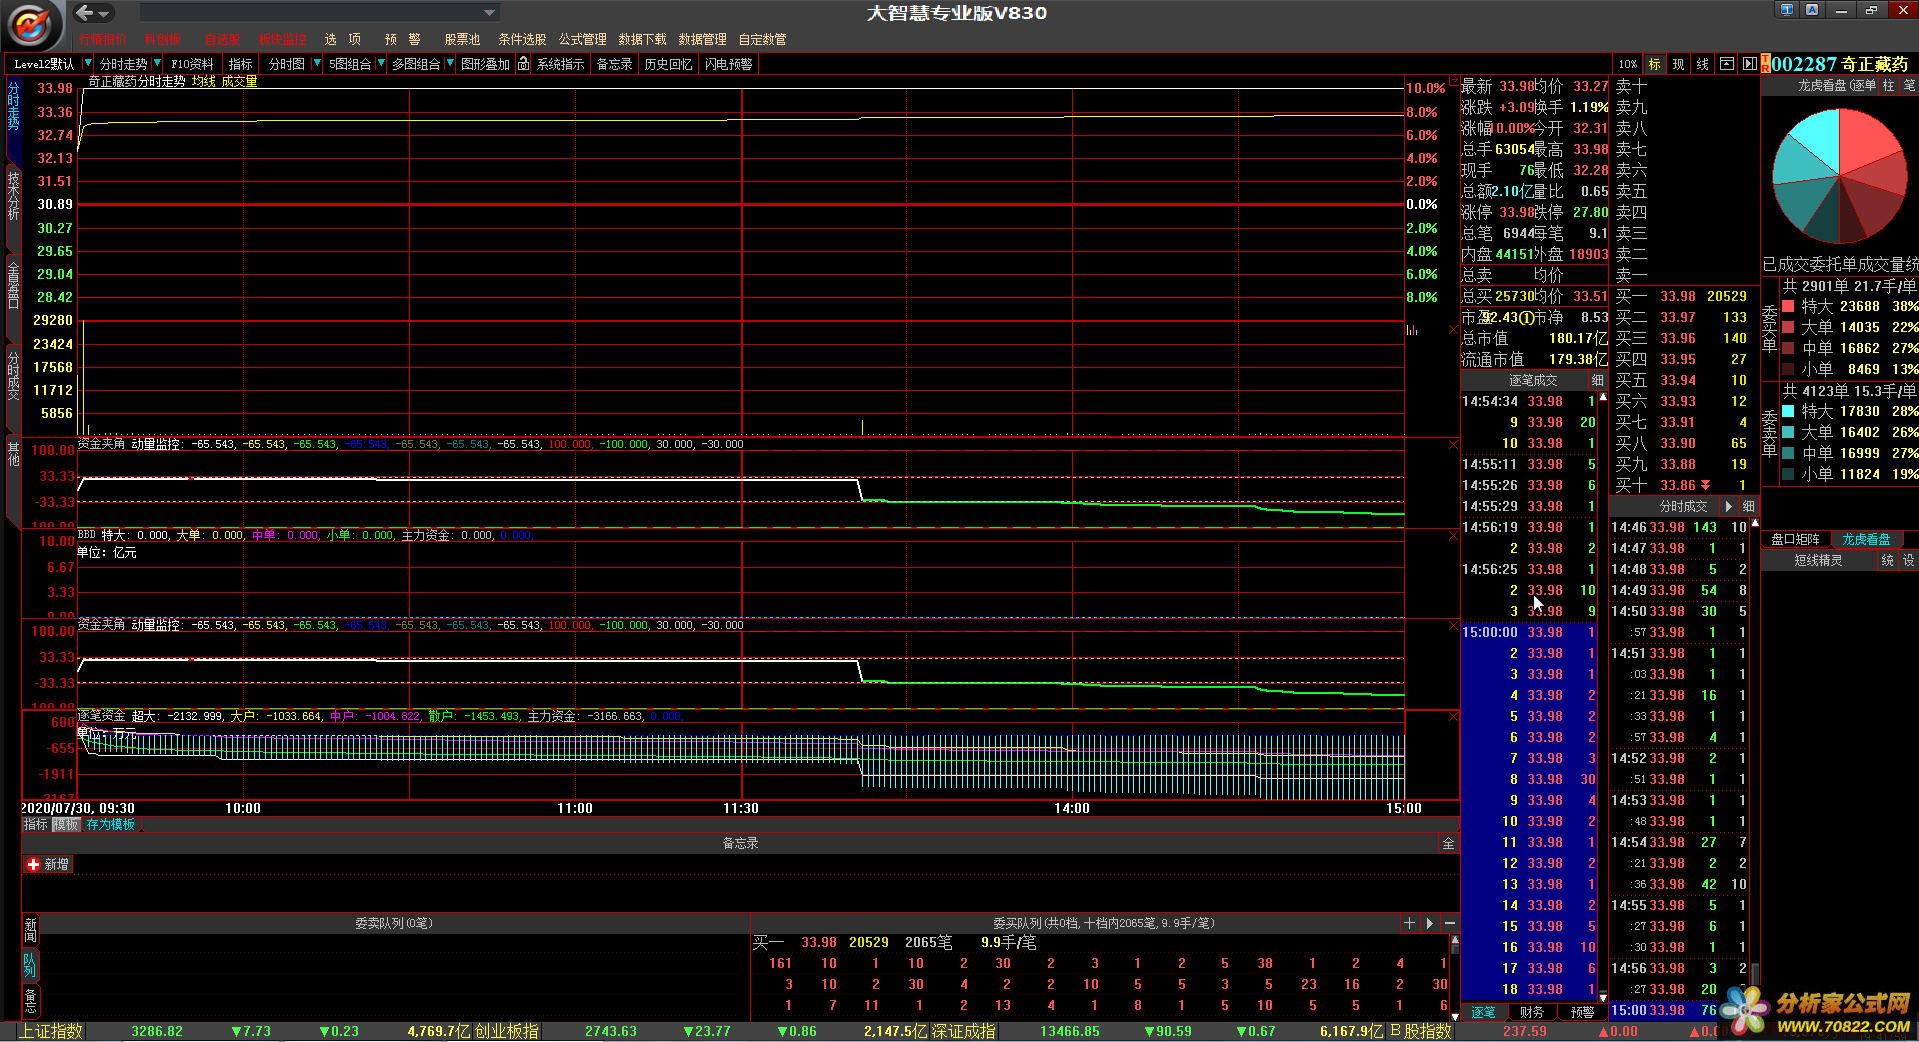1919x1042 pixels.
Task: Toggle the 10% scale button
Action: (1628, 64)
